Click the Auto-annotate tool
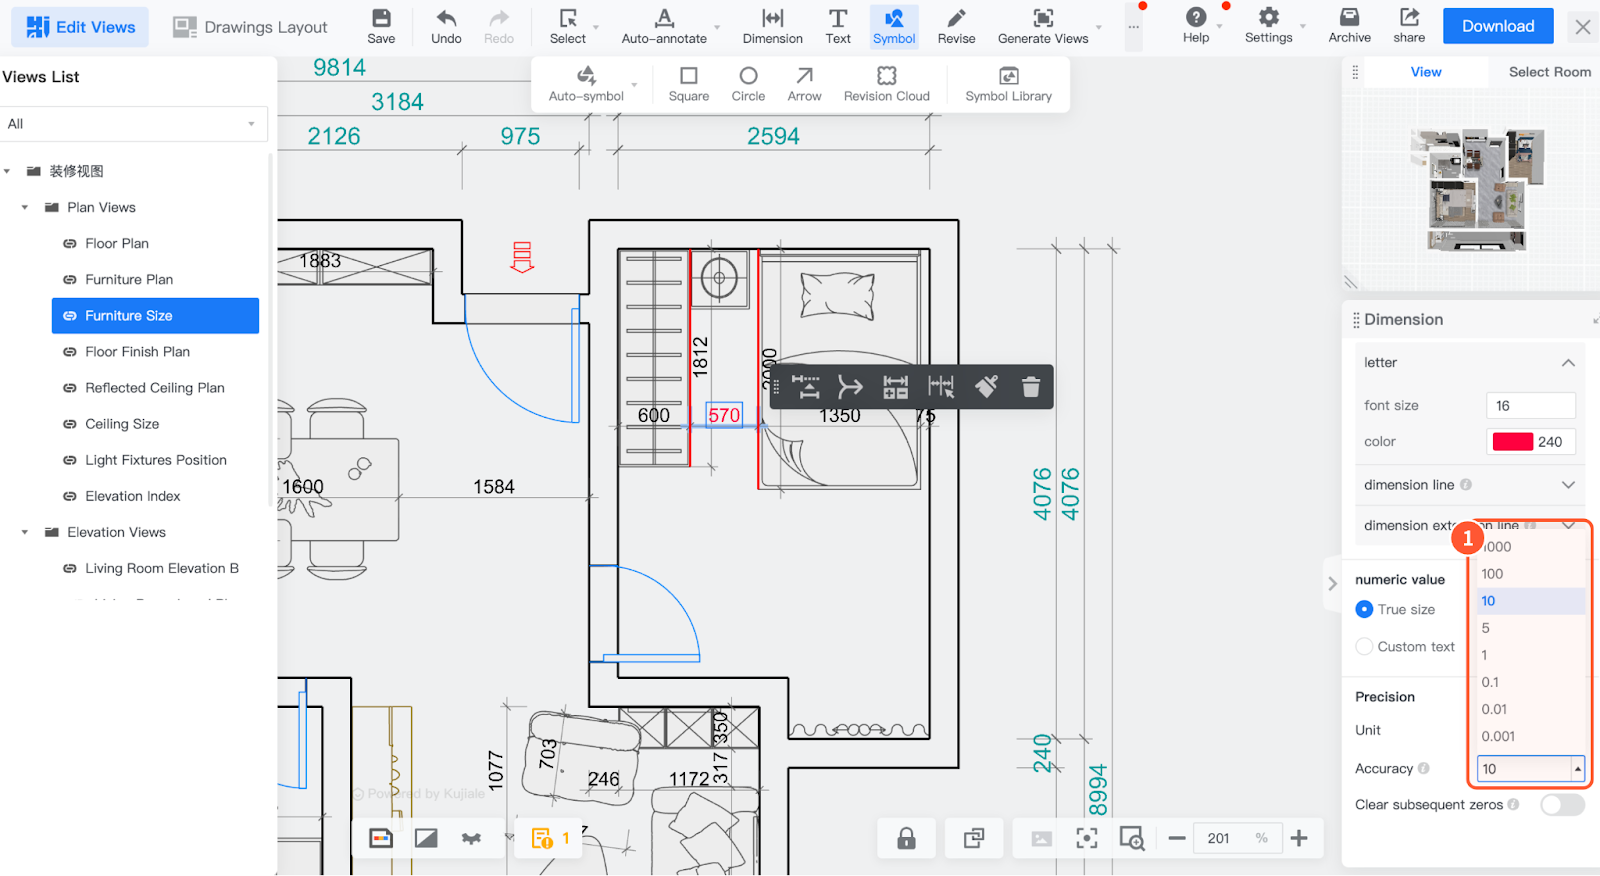Viewport: 1600px width, 876px height. [664, 26]
